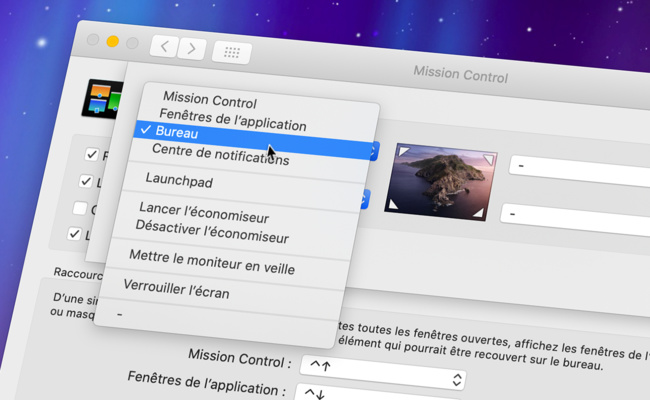The image size is (650, 400).
Task: Toggle the first checked option checkbox
Action: [91, 155]
